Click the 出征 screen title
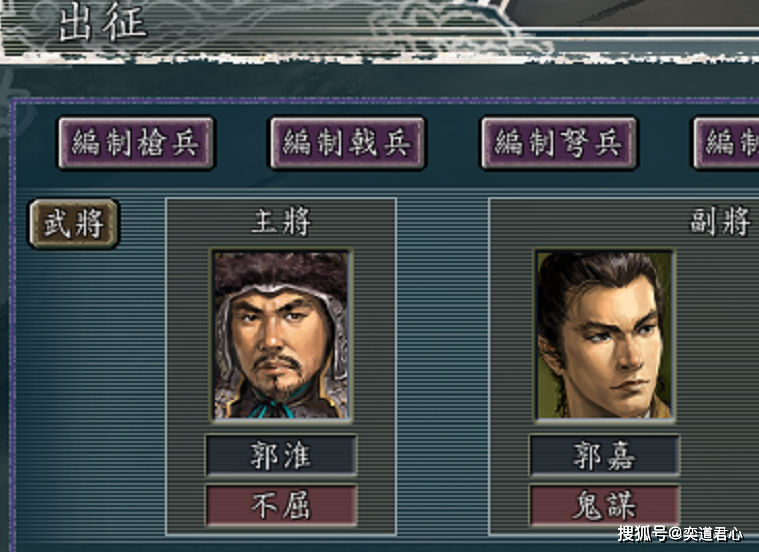The width and height of the screenshot is (759, 552). click(x=103, y=23)
